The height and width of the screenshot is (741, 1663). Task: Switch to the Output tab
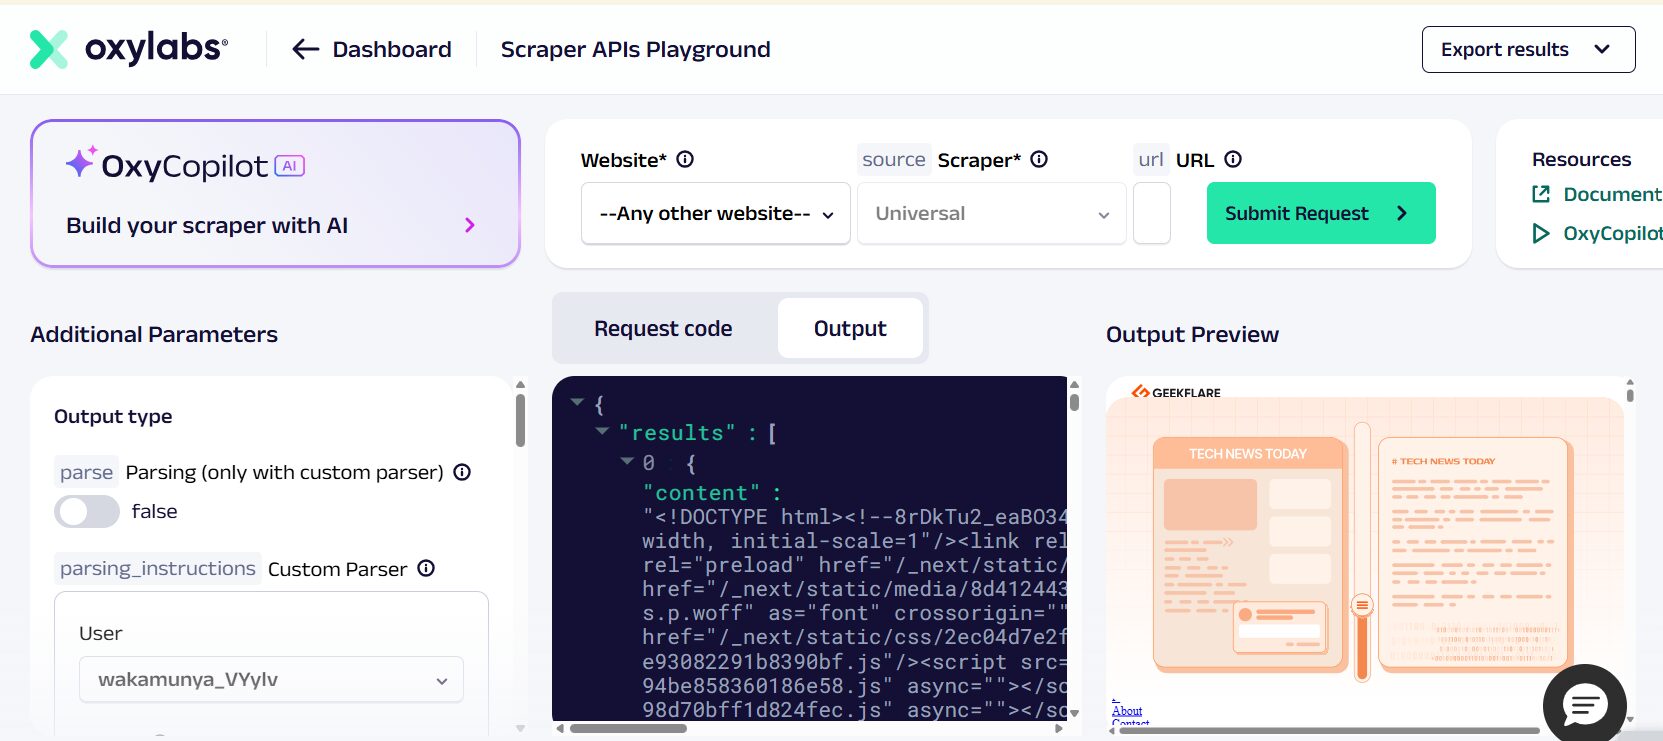point(850,328)
